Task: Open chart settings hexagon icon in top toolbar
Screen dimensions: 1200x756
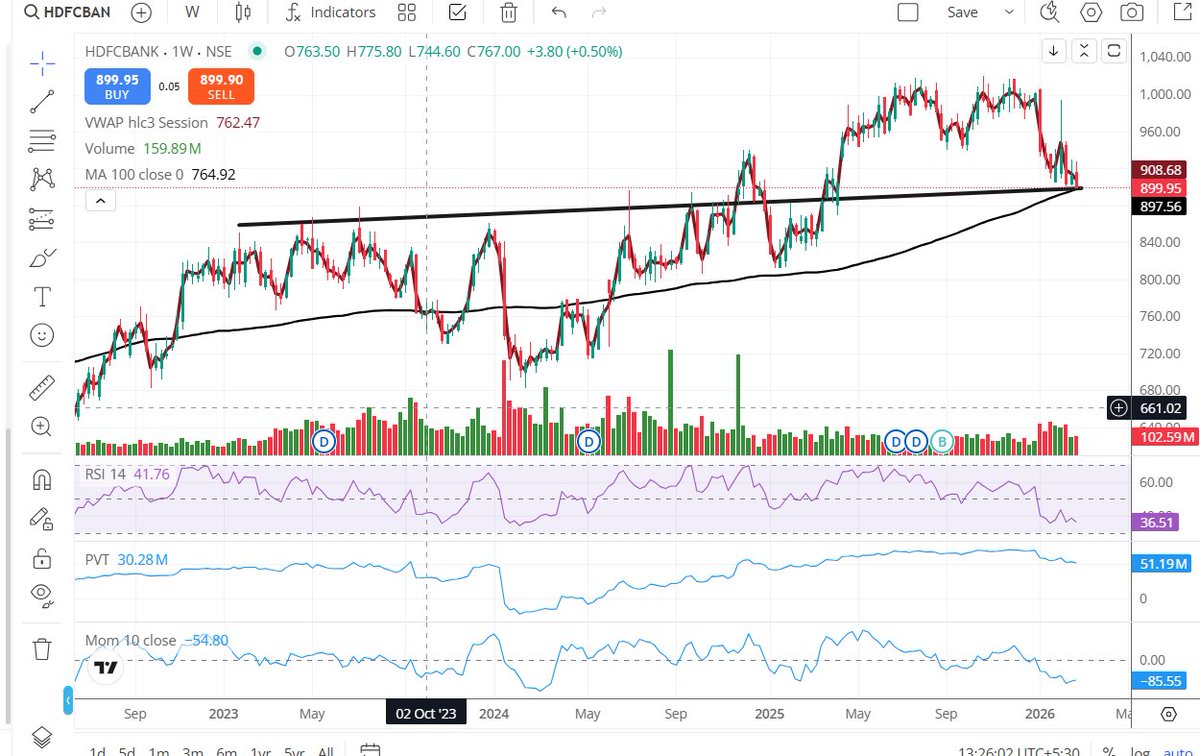Action: point(1091,13)
